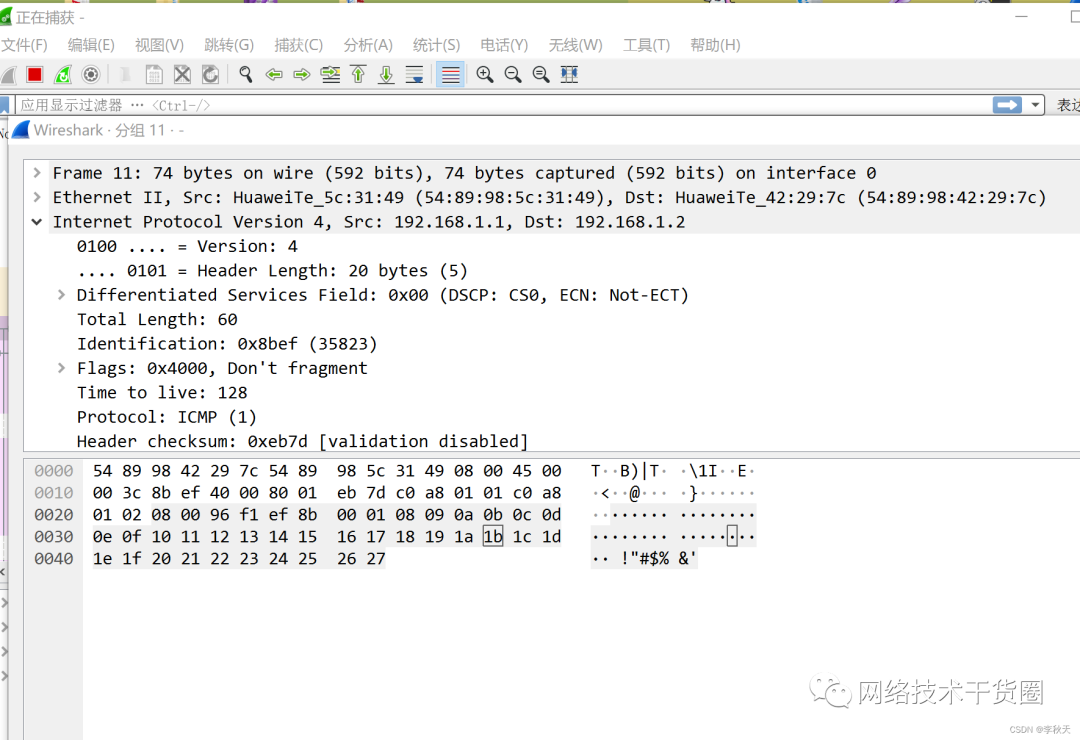Viewport: 1080px width, 740px height.
Task: Click the open capture file icon
Action: (x=125, y=74)
